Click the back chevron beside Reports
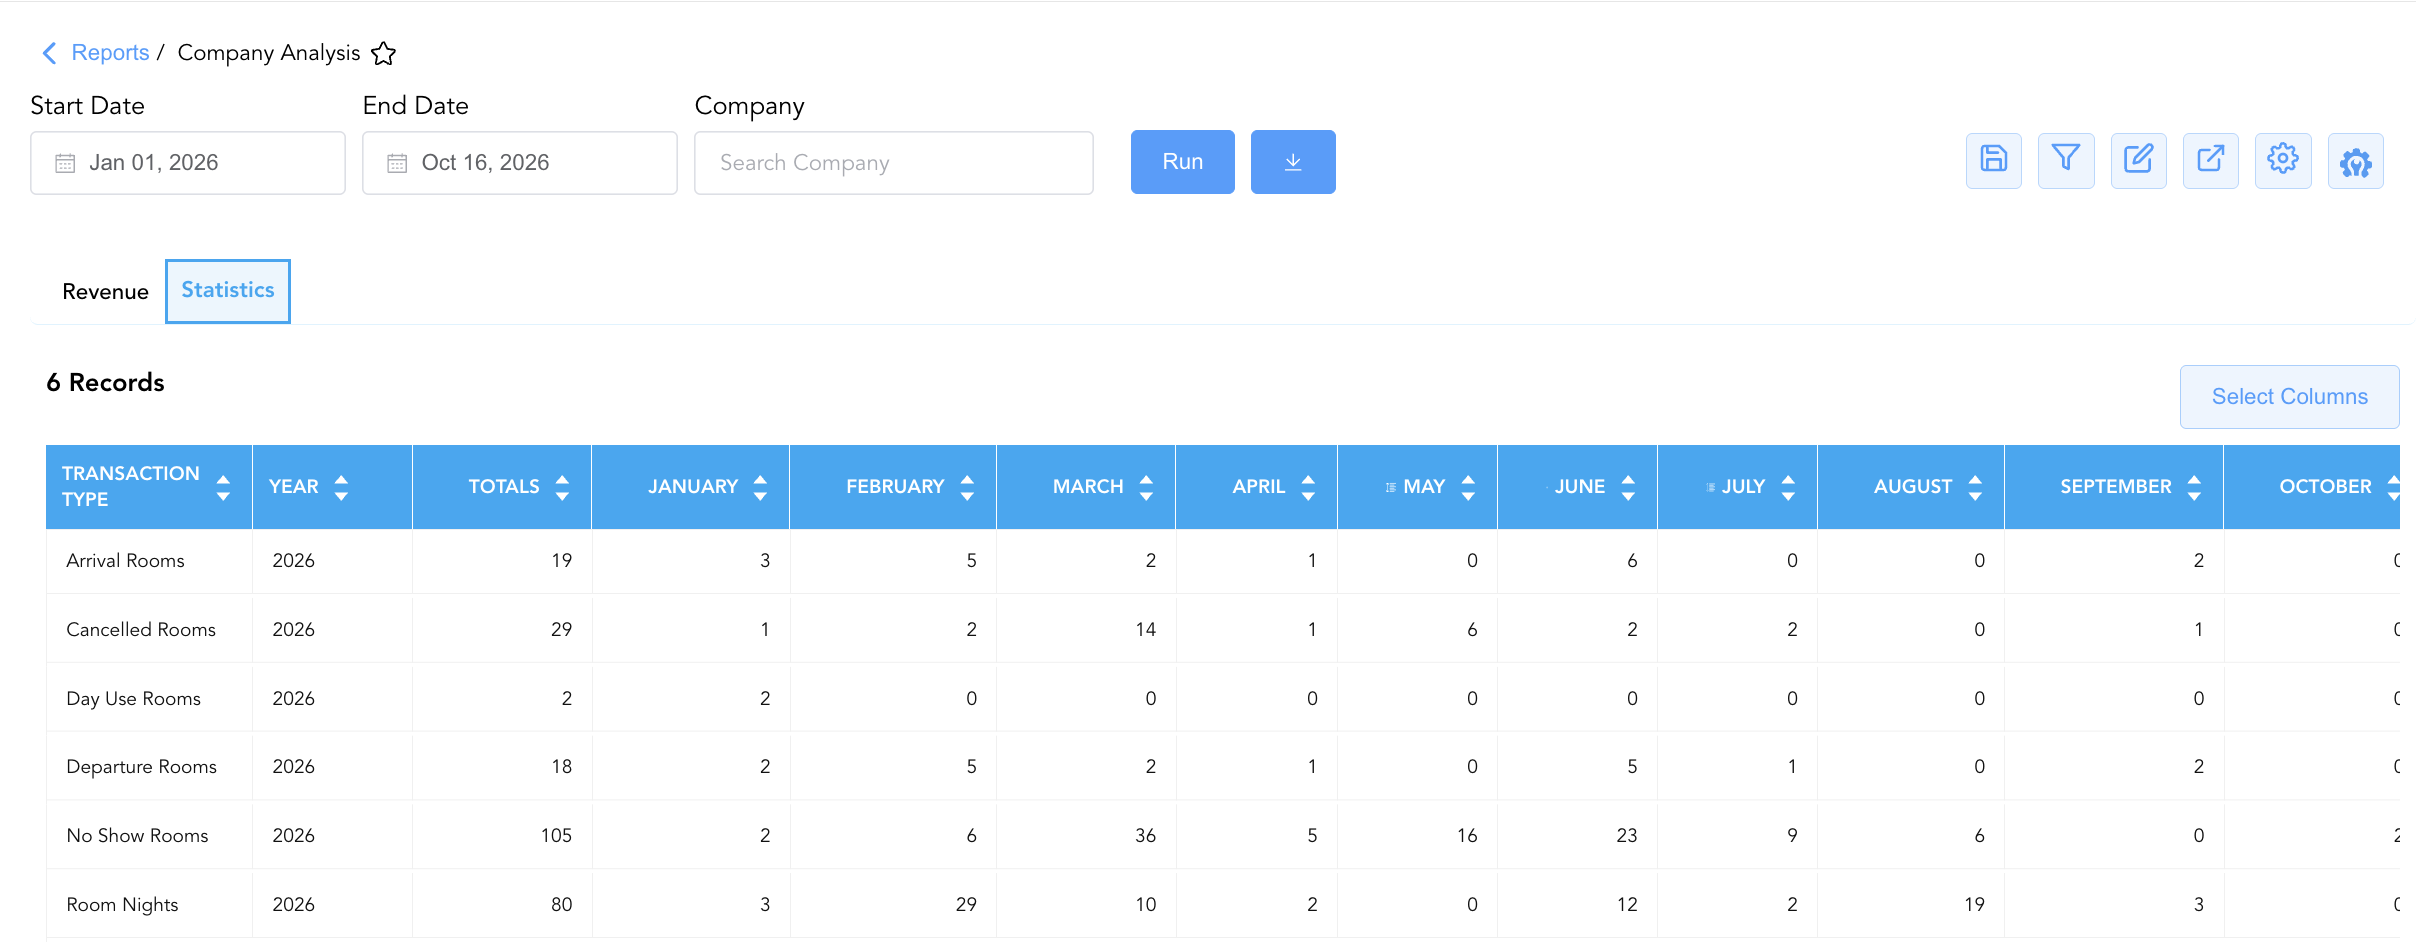 [49, 53]
